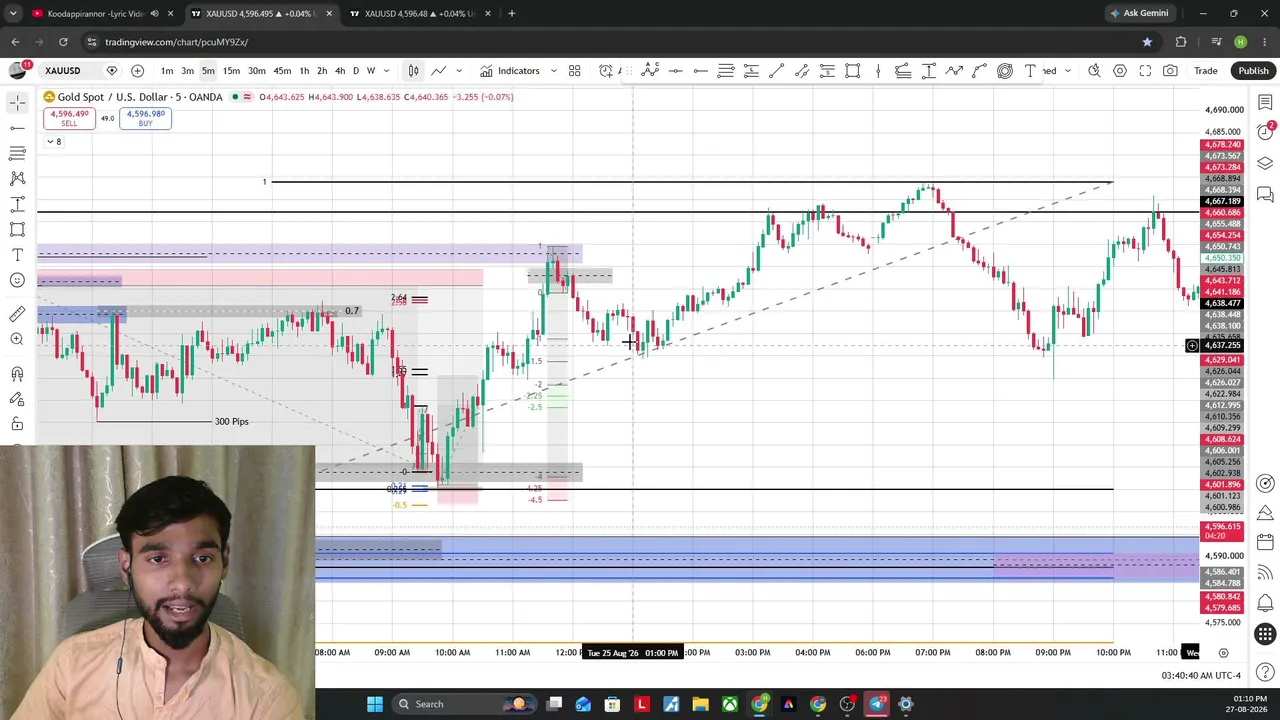Click the Publish button

tap(1253, 71)
